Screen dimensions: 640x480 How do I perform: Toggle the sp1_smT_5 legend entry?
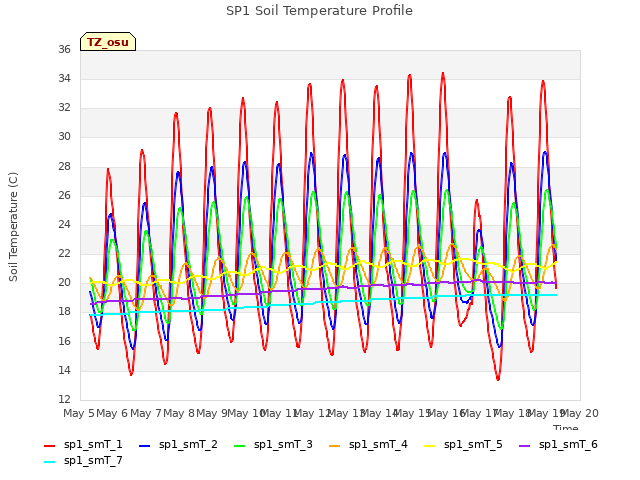coord(463,444)
